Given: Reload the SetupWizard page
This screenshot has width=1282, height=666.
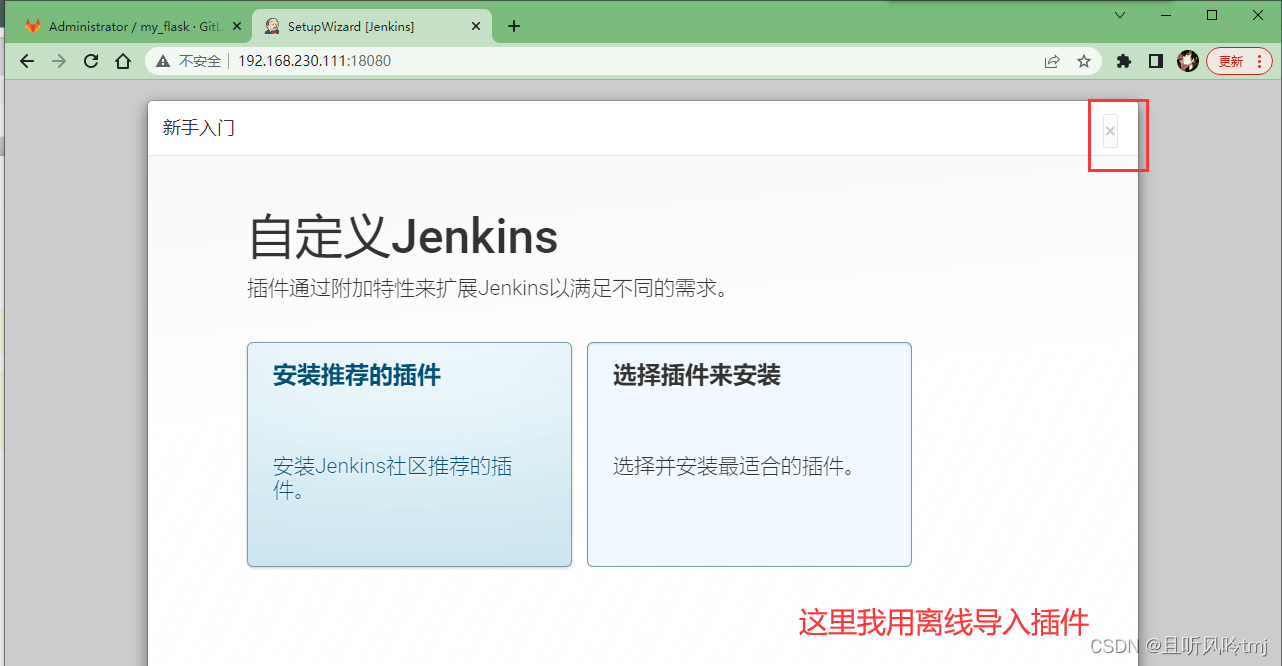Looking at the screenshot, I should coord(90,61).
